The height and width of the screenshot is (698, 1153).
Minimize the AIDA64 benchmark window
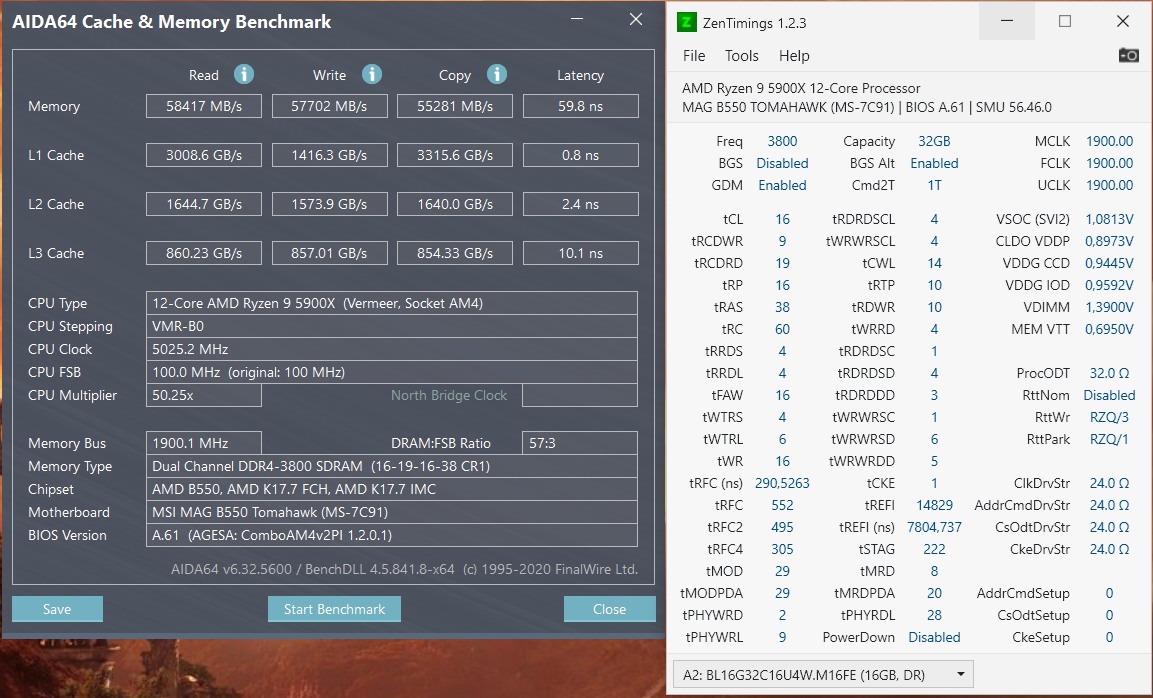[579, 20]
